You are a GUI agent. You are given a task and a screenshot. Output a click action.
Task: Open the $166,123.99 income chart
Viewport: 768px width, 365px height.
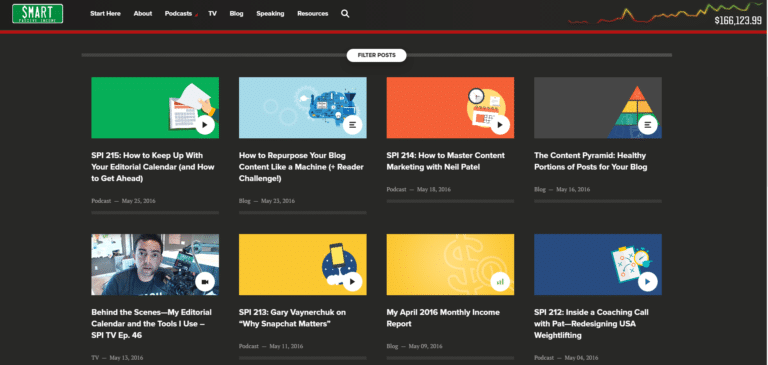pos(666,14)
